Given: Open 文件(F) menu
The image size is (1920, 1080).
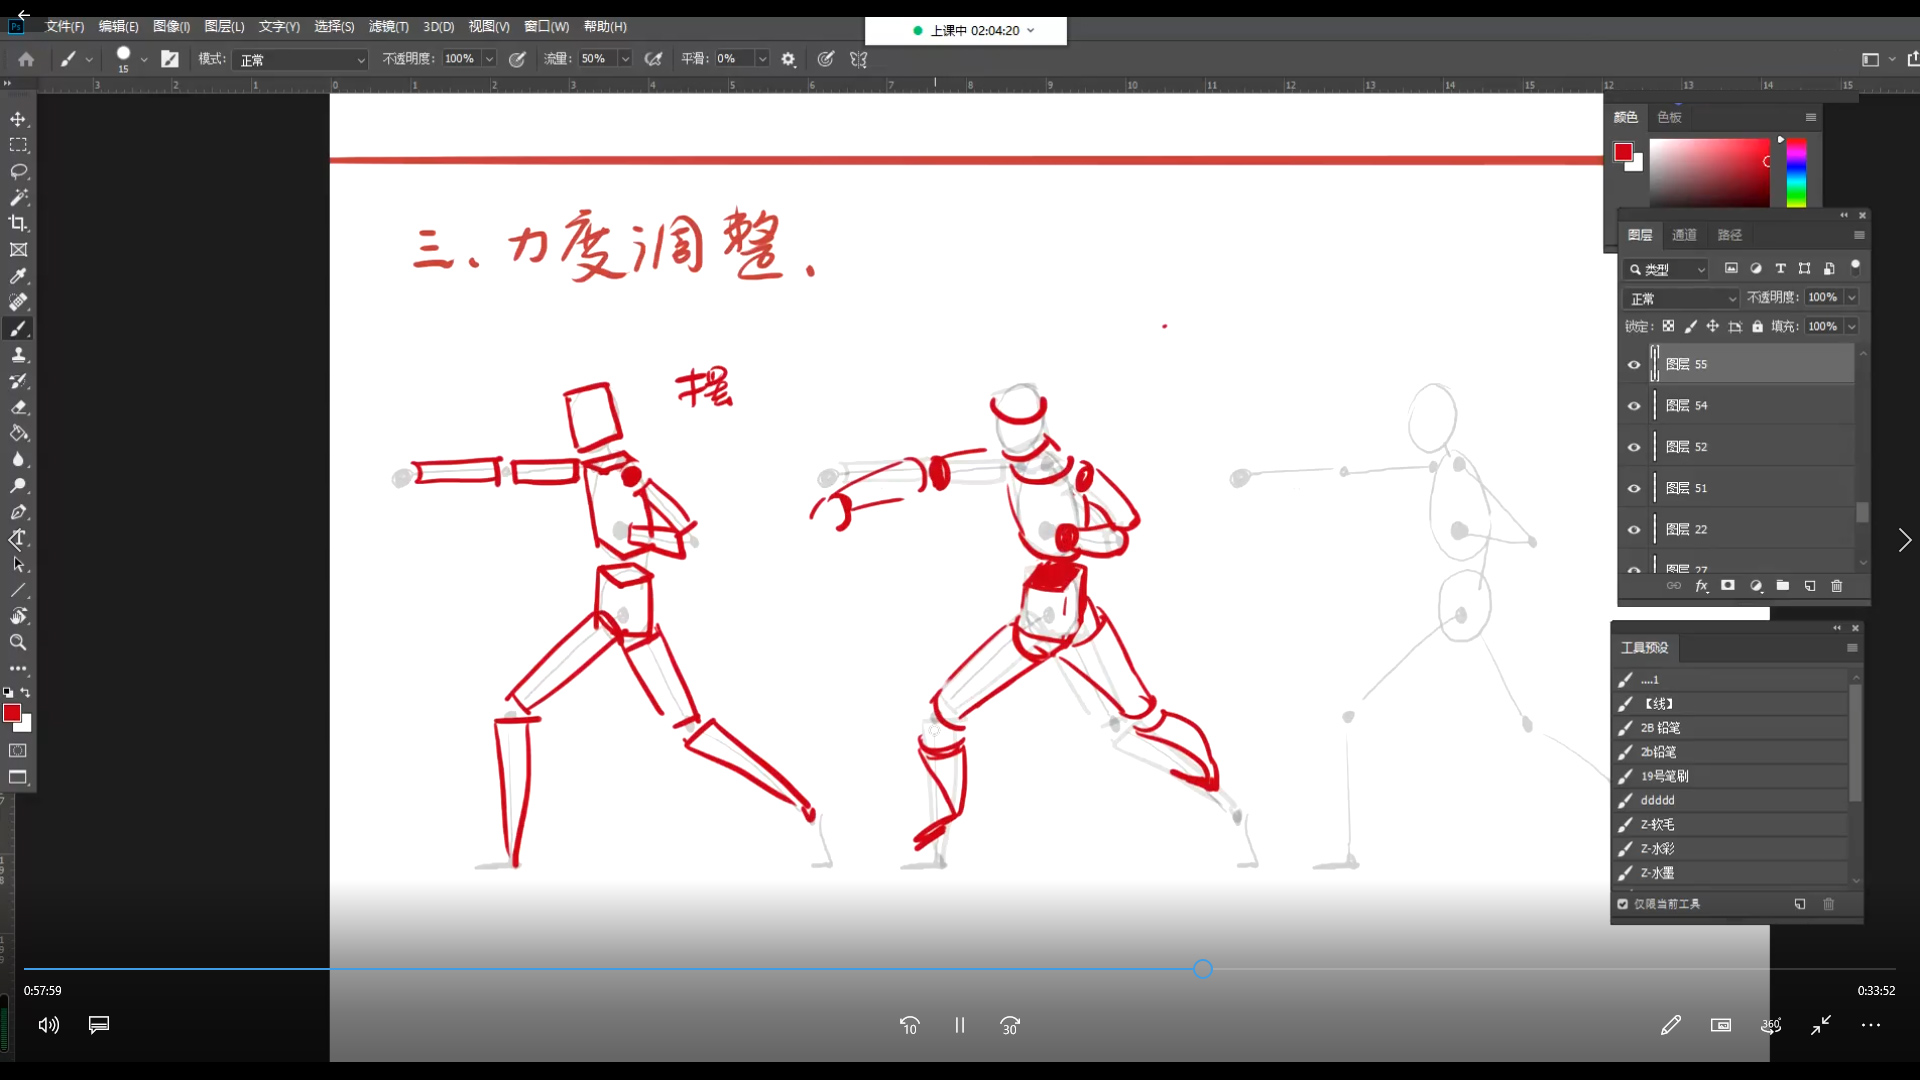Looking at the screenshot, I should coord(65,26).
